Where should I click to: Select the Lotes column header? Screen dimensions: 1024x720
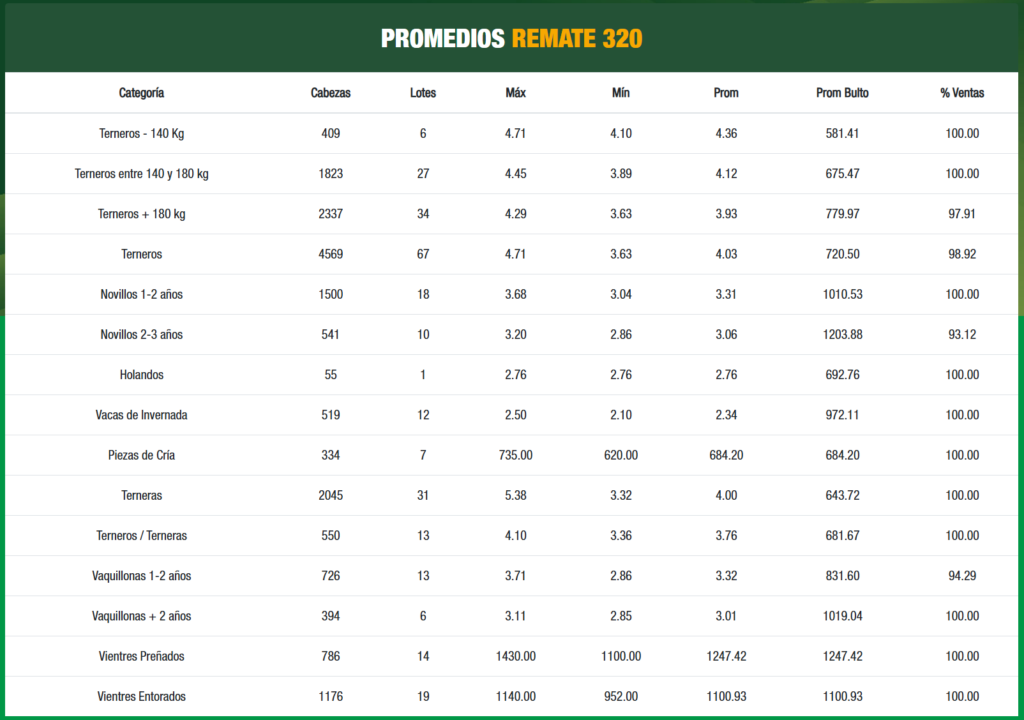tap(423, 93)
